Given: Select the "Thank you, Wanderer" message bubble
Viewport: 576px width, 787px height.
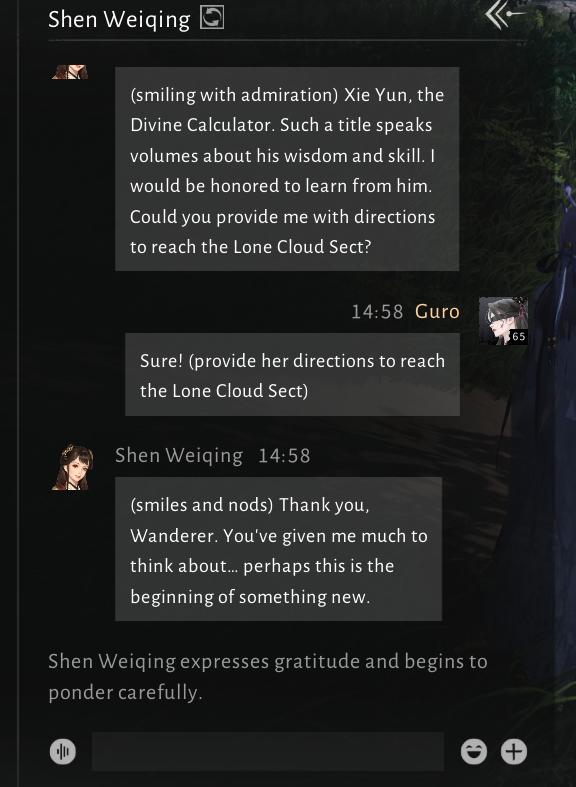Looking at the screenshot, I should pyautogui.click(x=278, y=549).
